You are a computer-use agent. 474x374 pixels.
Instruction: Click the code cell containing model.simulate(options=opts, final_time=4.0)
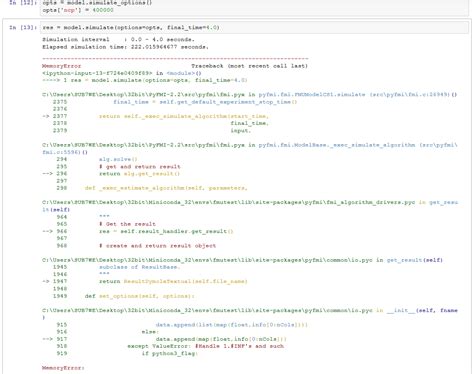coord(255,28)
